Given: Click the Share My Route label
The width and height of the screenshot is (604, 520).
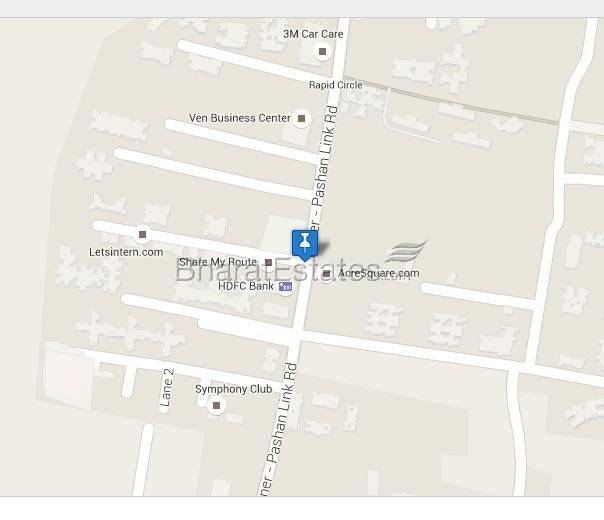Looking at the screenshot, I should coord(218,262).
